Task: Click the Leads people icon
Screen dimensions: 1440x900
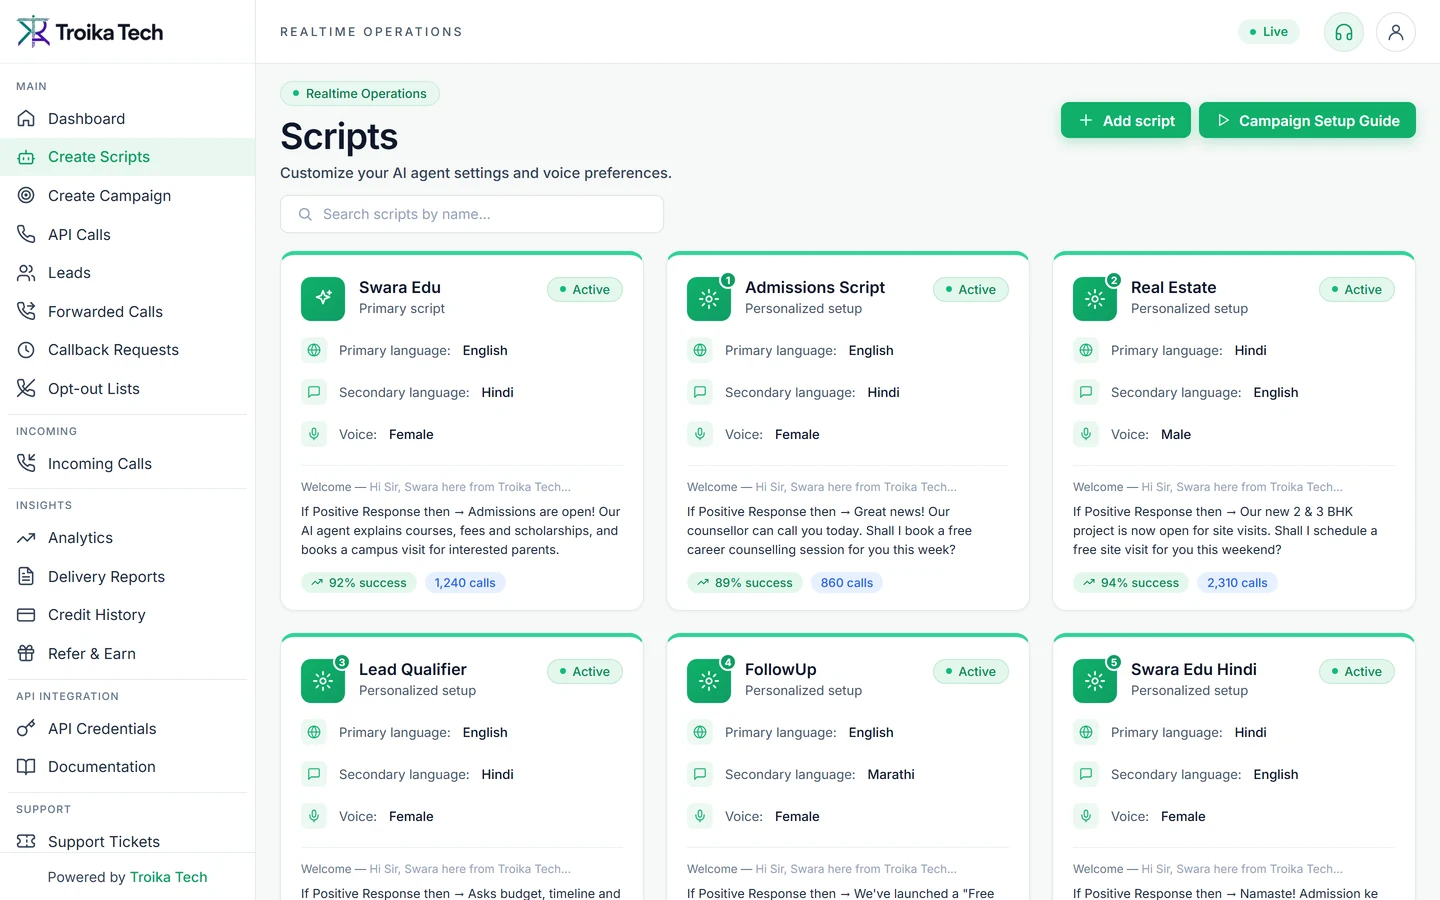Action: [x=26, y=273]
